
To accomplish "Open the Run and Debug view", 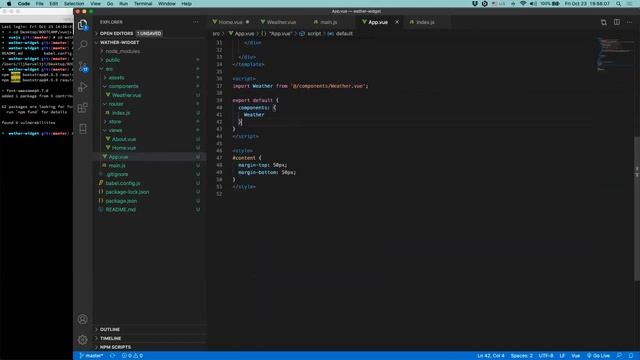I will point(83,87).
